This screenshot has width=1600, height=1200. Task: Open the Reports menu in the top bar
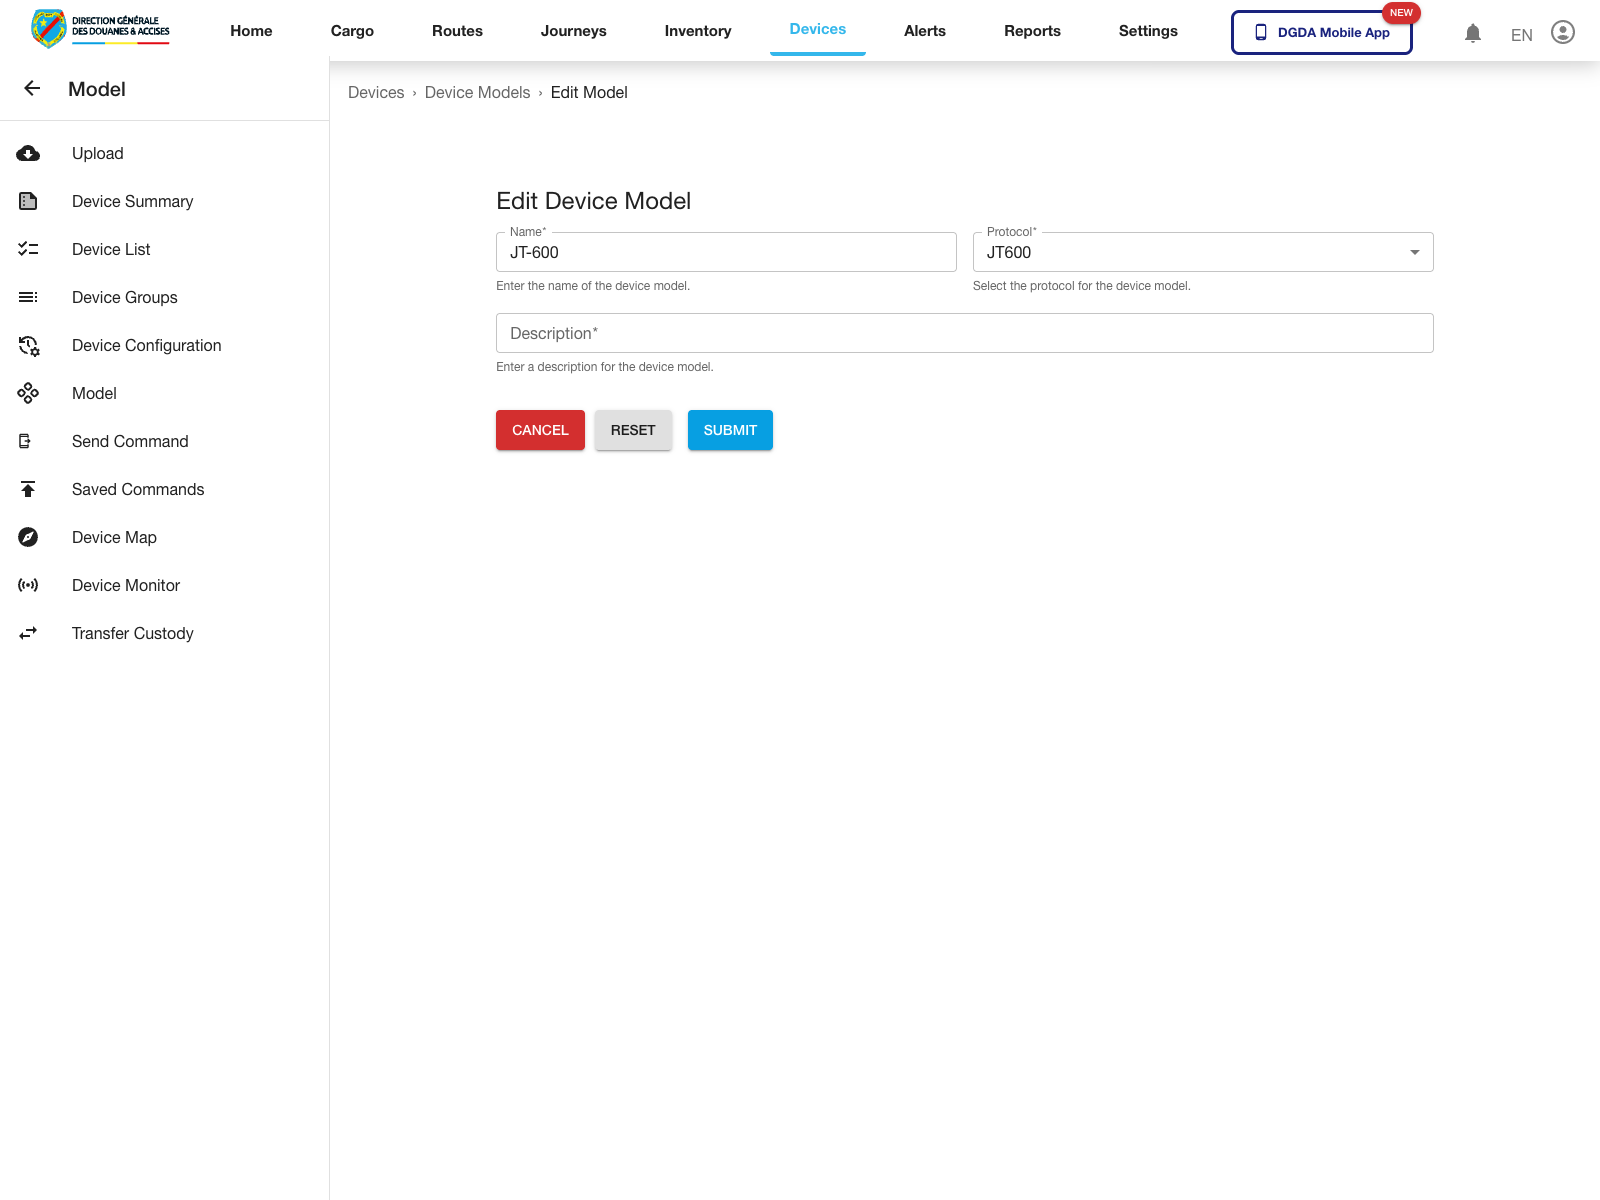pos(1032,30)
